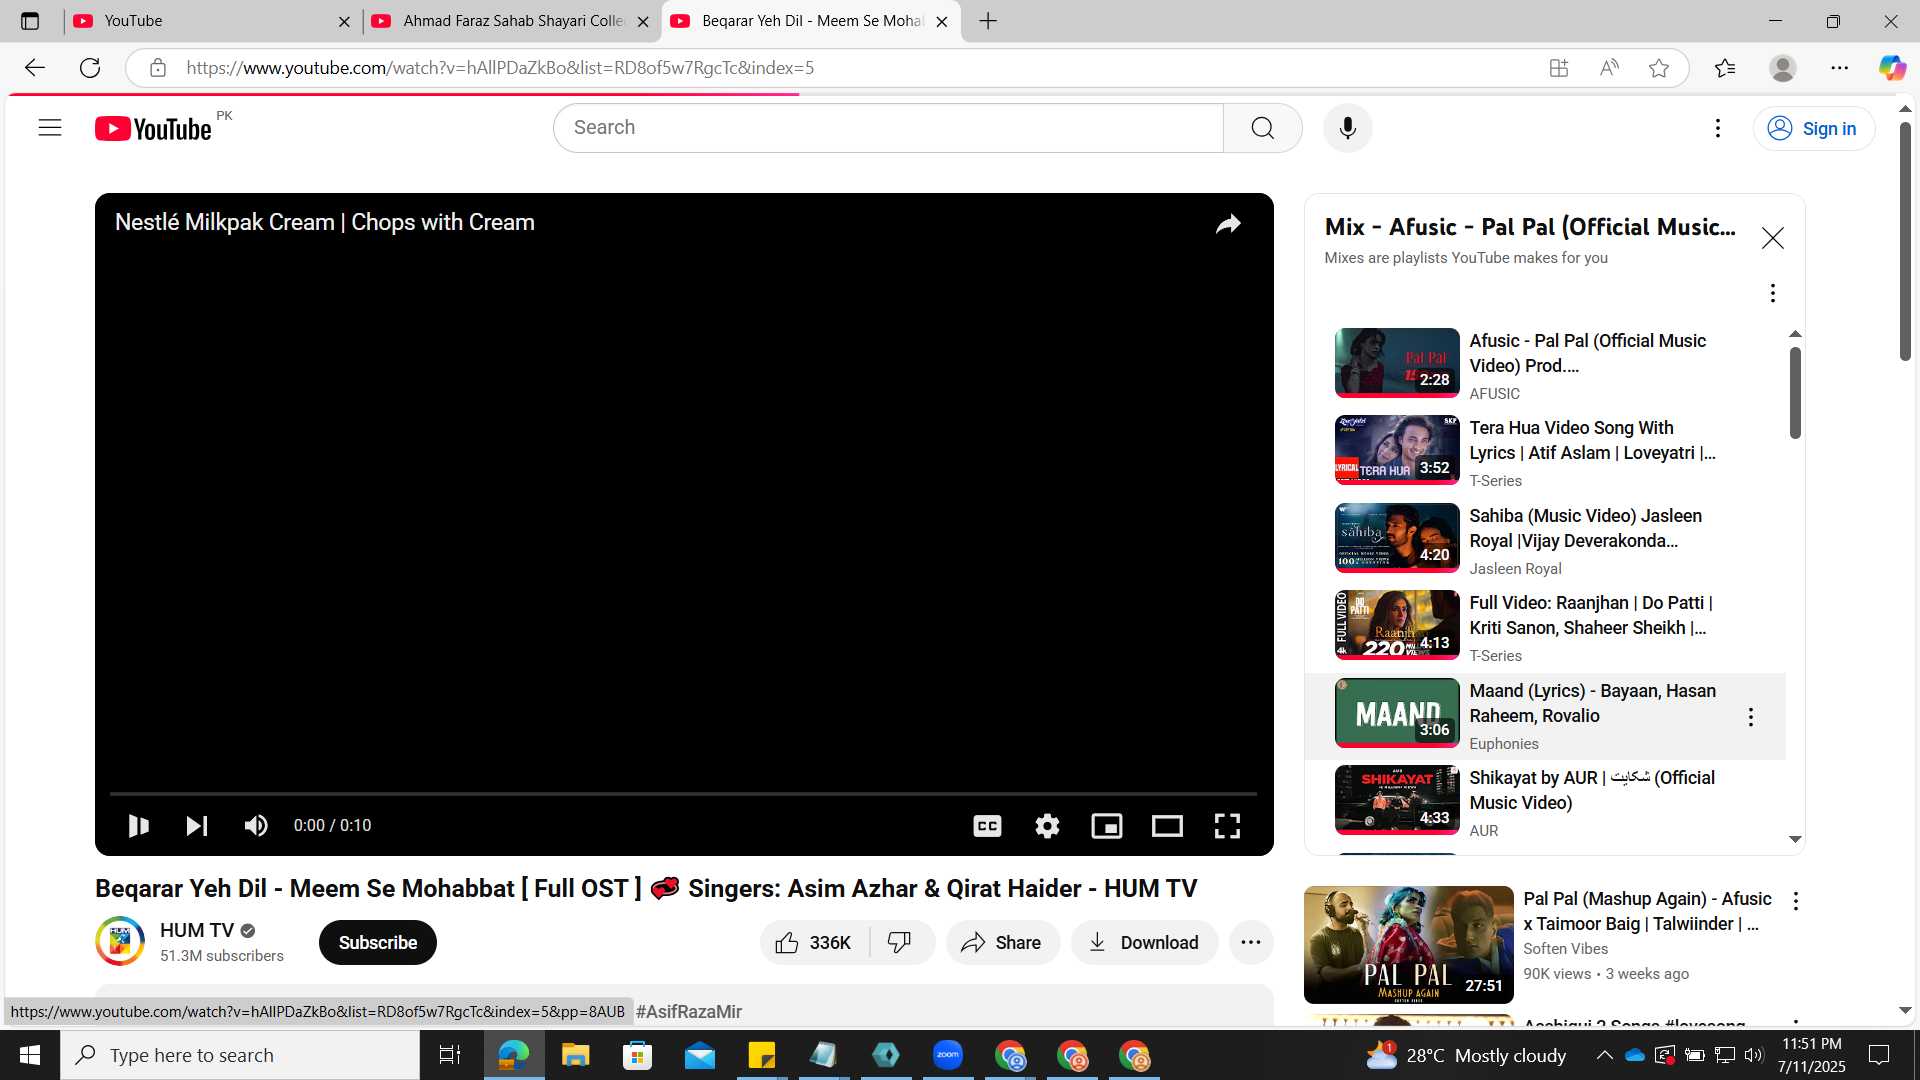Open the YouTube hamburger guide menu

pos(50,128)
